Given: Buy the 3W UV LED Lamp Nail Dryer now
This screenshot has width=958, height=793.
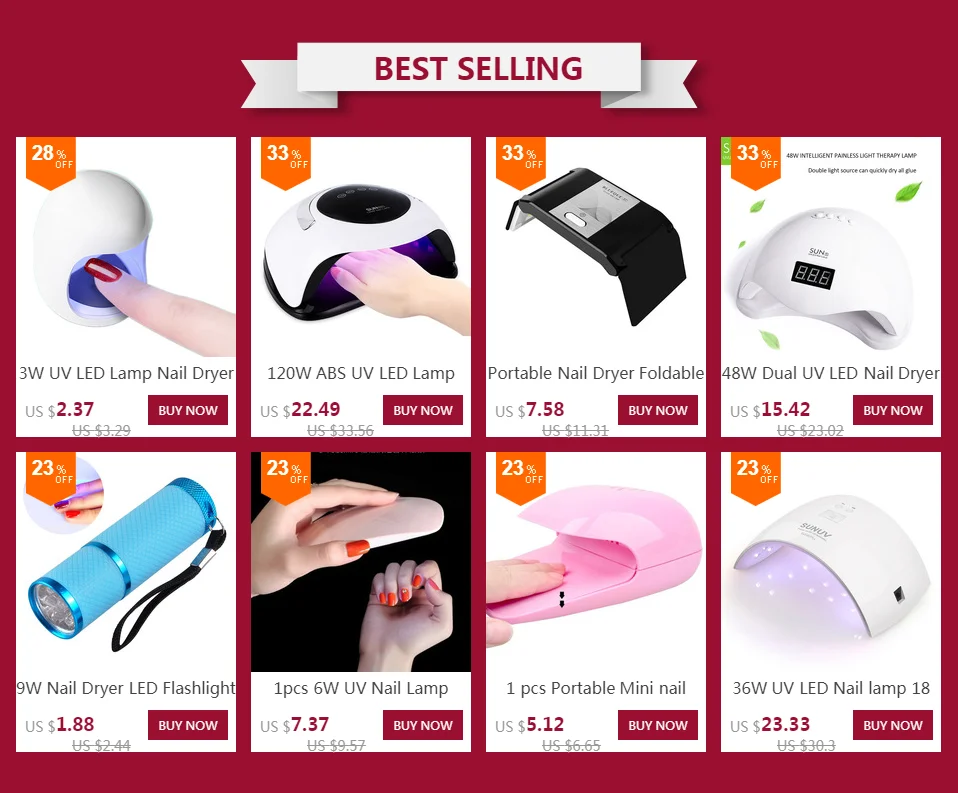Looking at the screenshot, I should click(188, 410).
